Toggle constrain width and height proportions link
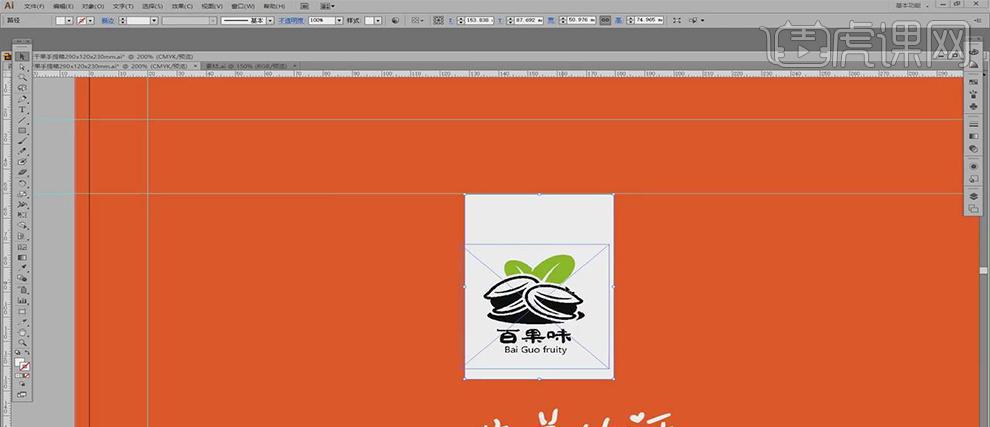The image size is (990, 427). (605, 20)
